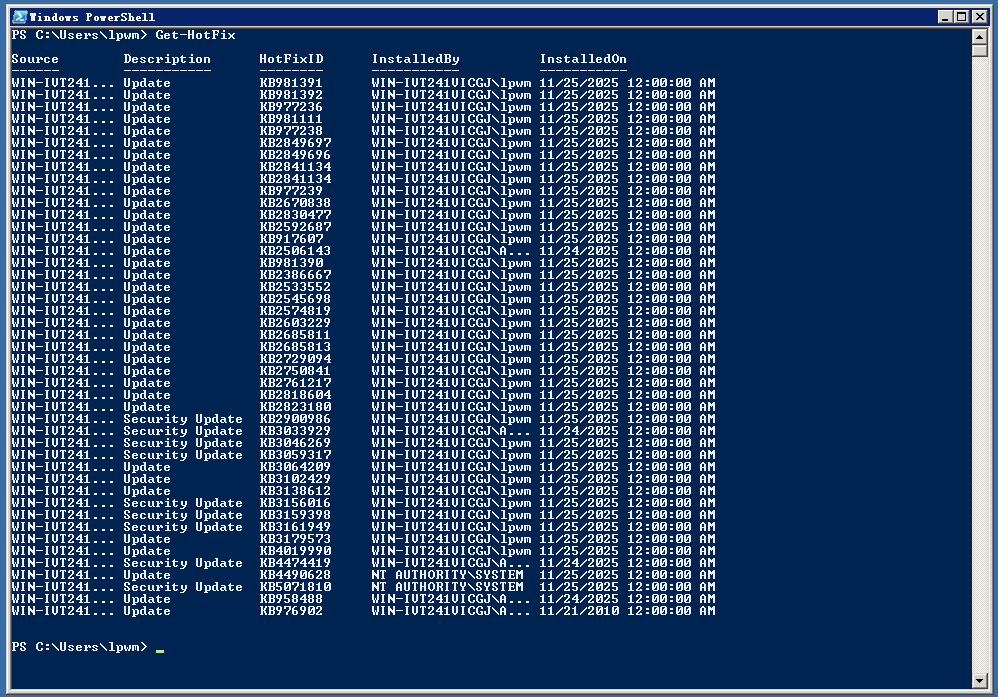
Task: Select hotfix ID KB3156016
Action: (x=295, y=503)
